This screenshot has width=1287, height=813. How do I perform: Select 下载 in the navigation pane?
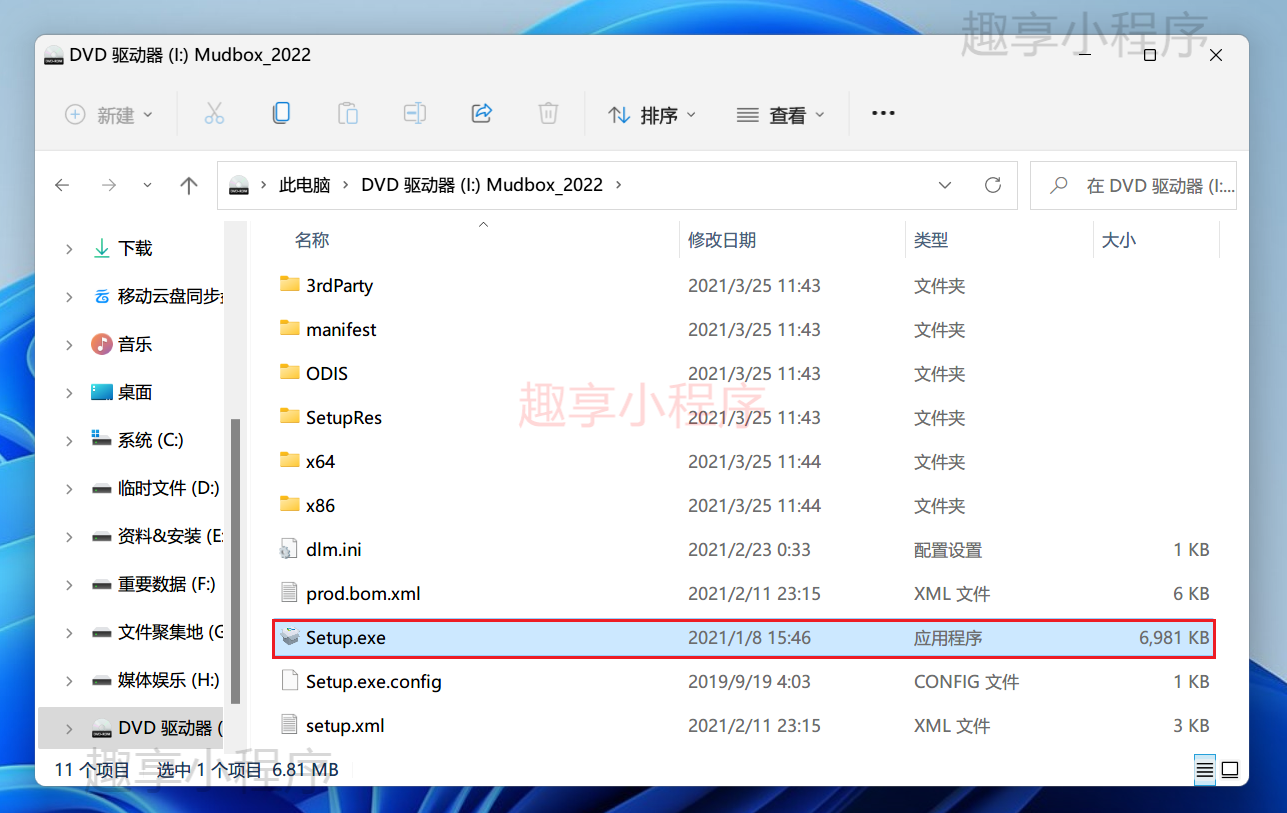click(135, 248)
